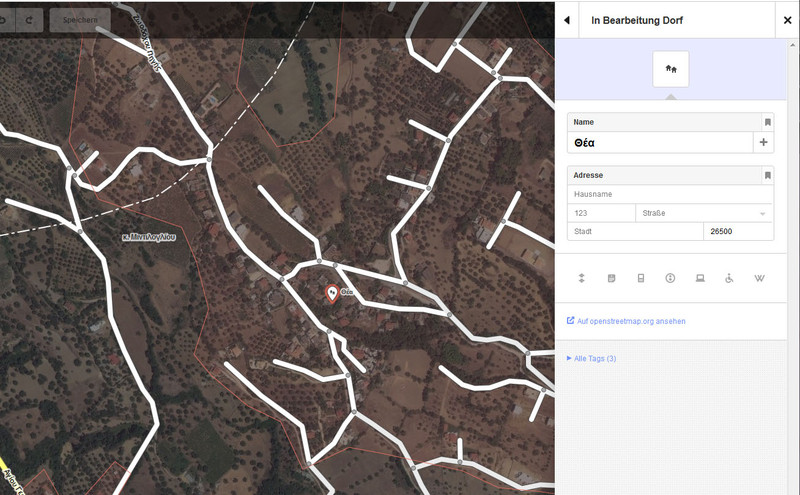Click plus to add multilingual name
Image resolution: width=800 pixels, height=495 pixels.
point(764,143)
